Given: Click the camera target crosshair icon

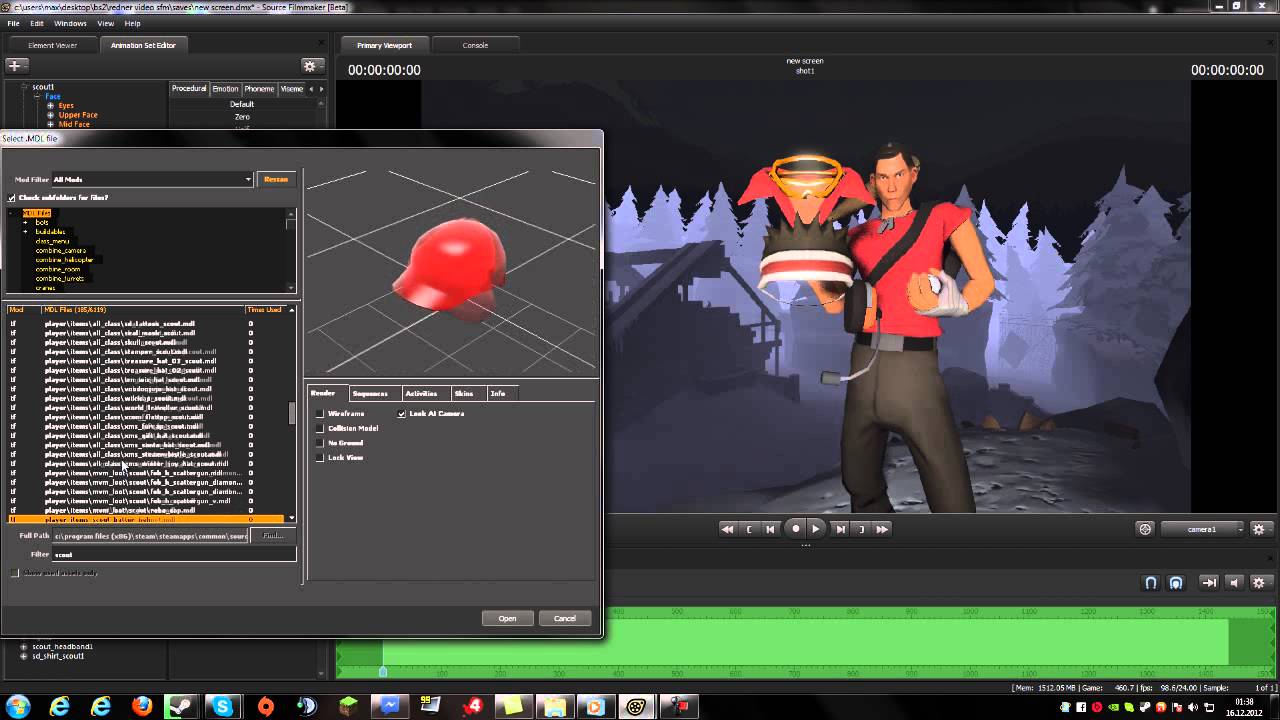Looking at the screenshot, I should pos(1146,529).
